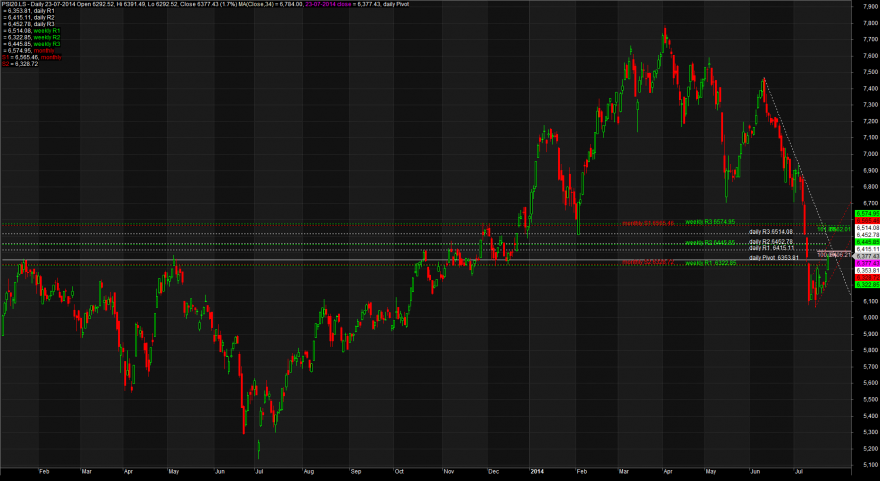The width and height of the screenshot is (880, 481).
Task: Select legend line '= 6,415.11, daily R2'
Action: [28, 17]
